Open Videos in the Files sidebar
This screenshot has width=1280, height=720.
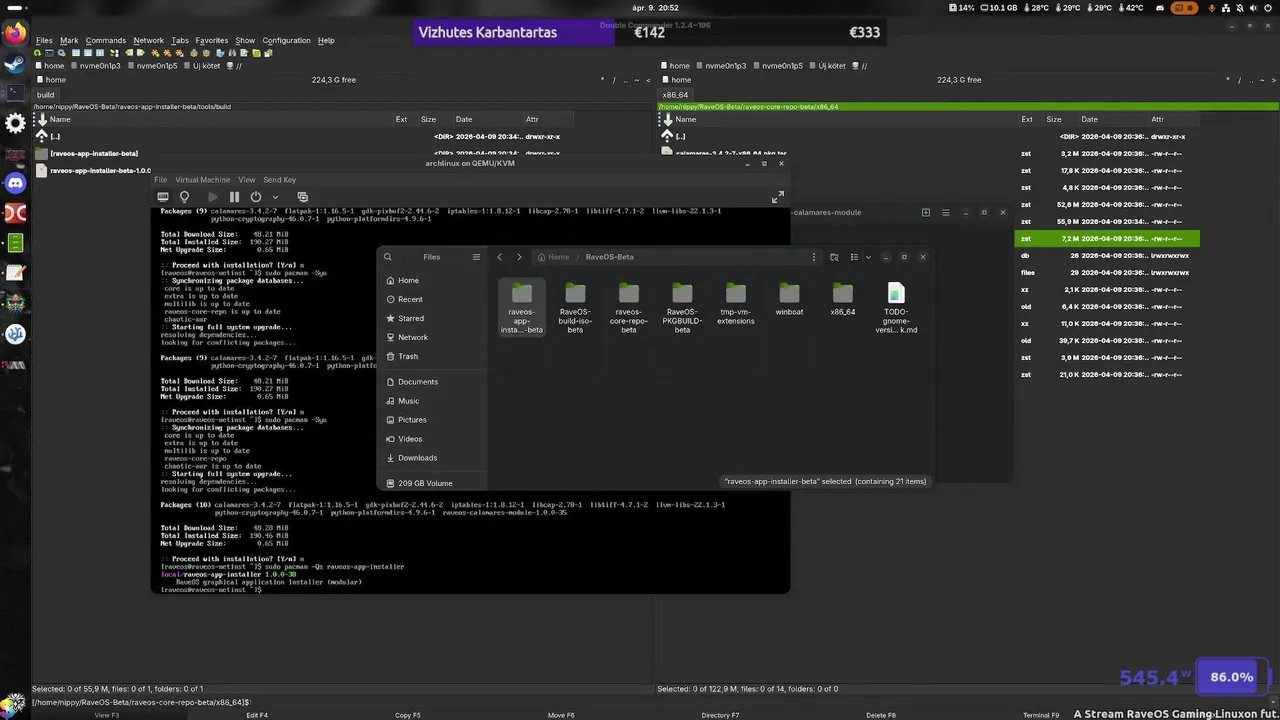tap(431, 439)
